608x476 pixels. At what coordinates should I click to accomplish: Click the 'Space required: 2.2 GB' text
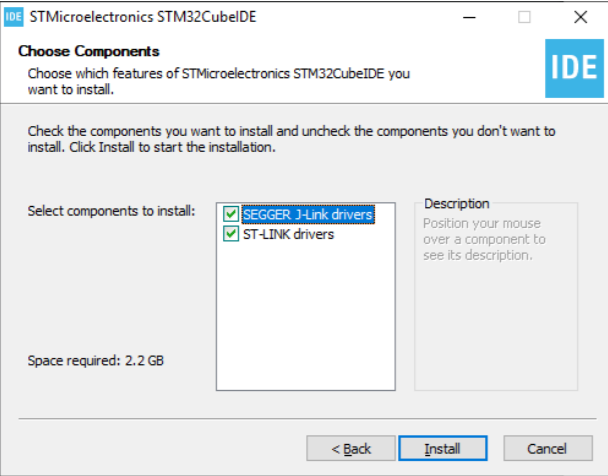[96, 360]
